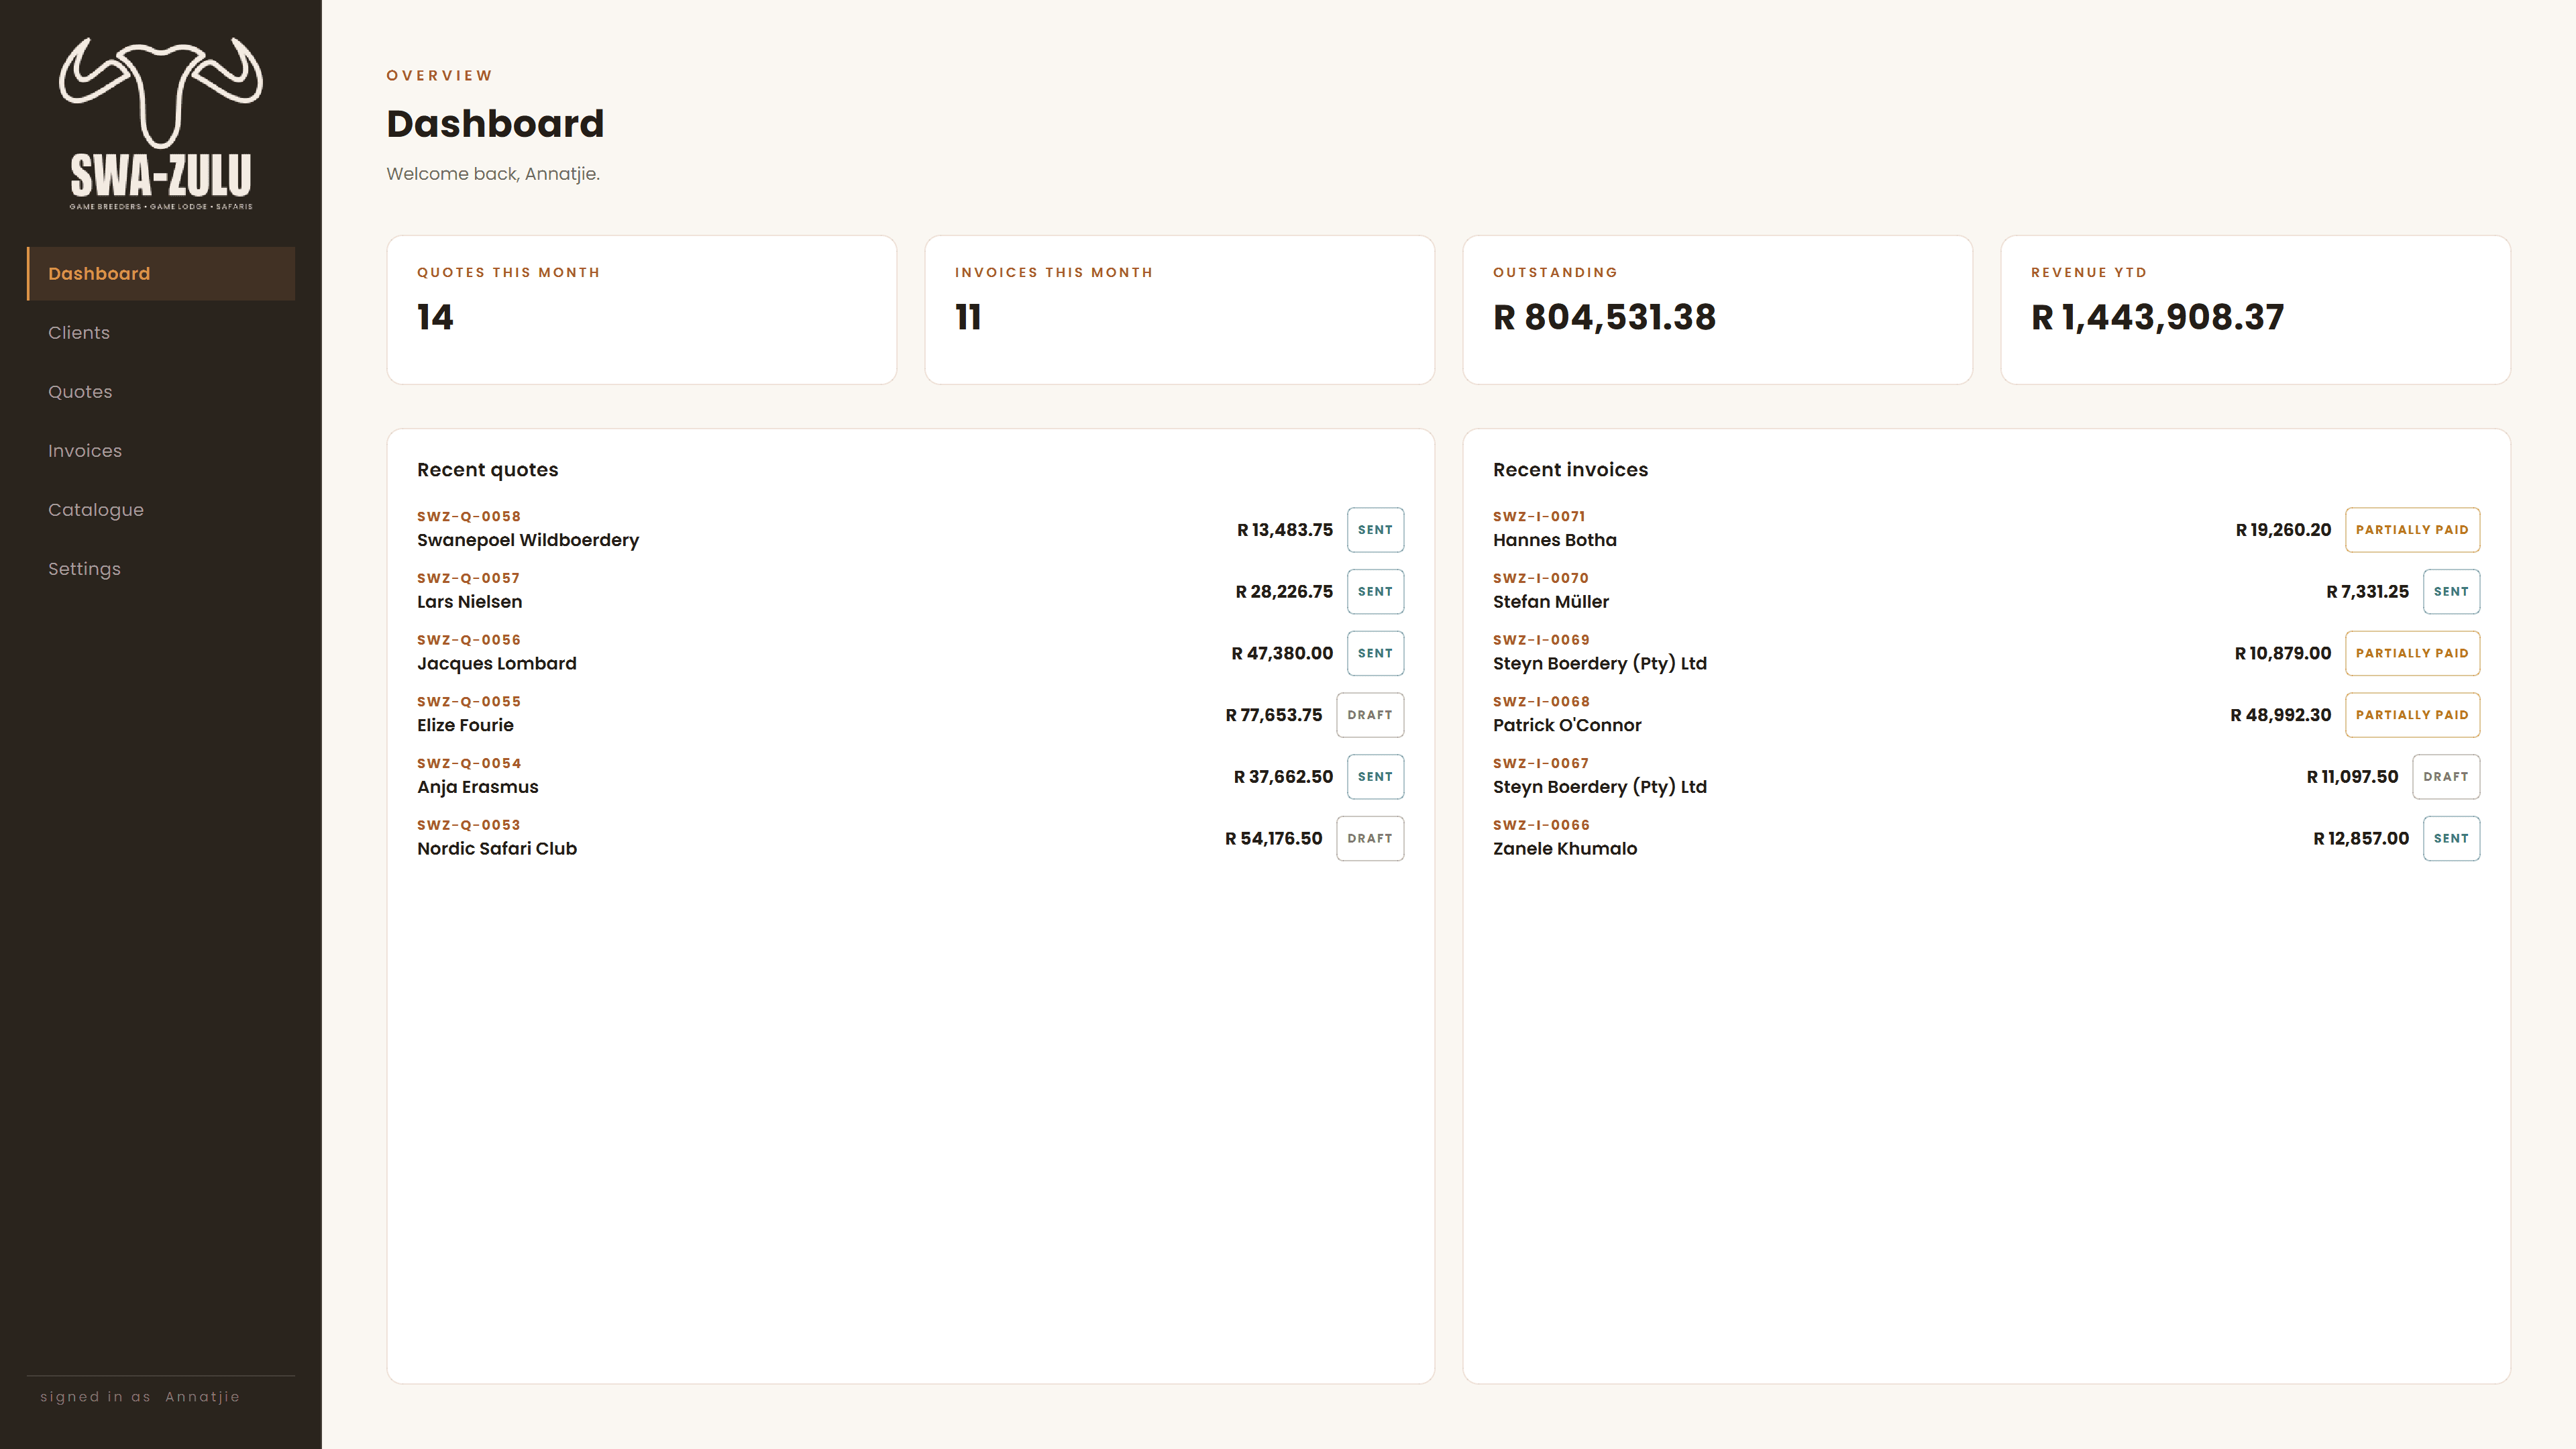Image resolution: width=2576 pixels, height=1449 pixels.
Task: Select the Invoices This Month card
Action: (x=1179, y=310)
